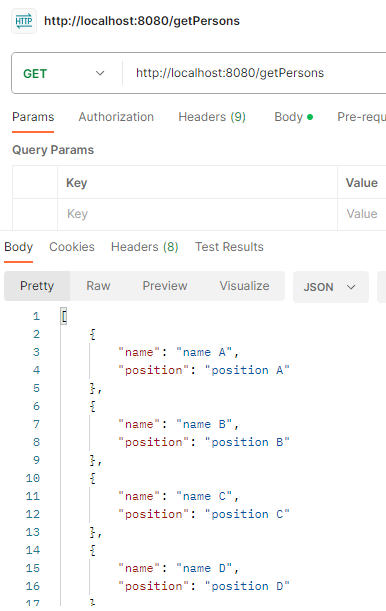This screenshot has width=386, height=611.
Task: Expand the JSON format dropdown
Action: point(331,287)
